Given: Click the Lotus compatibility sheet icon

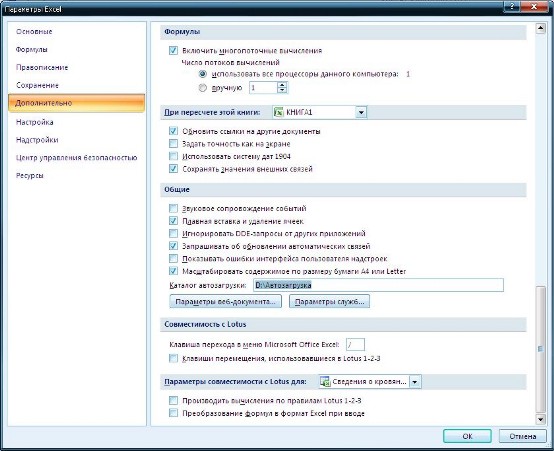Looking at the screenshot, I should coord(325,381).
